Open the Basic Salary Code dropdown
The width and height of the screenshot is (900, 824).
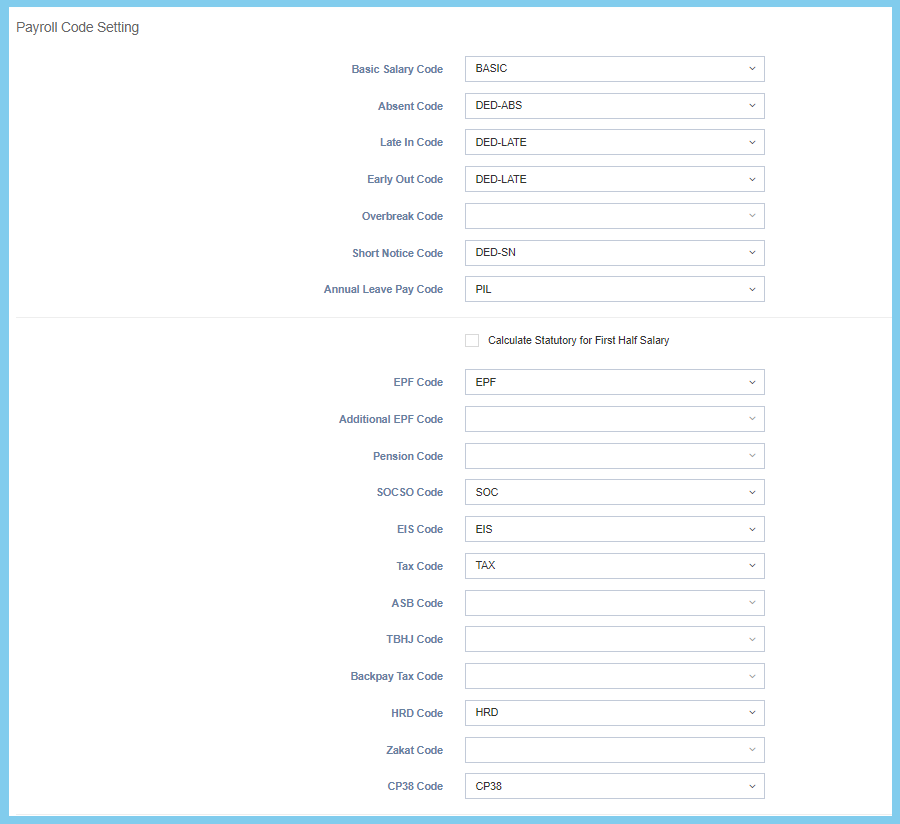[x=614, y=69]
